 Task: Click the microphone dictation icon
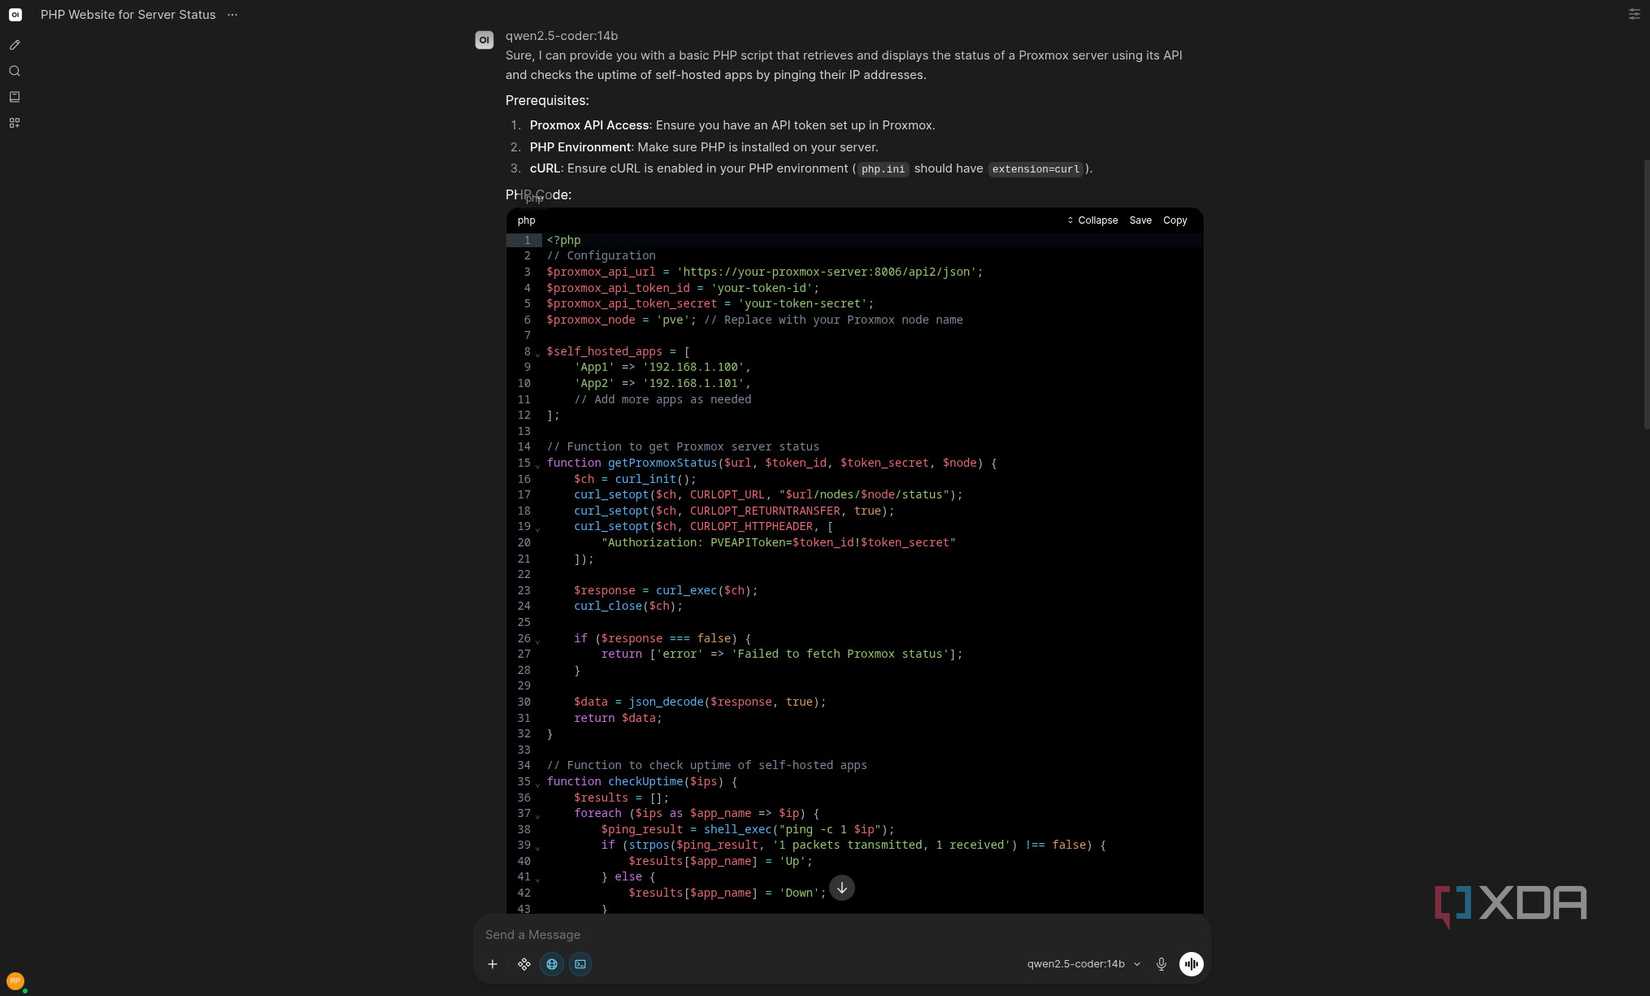(1161, 964)
